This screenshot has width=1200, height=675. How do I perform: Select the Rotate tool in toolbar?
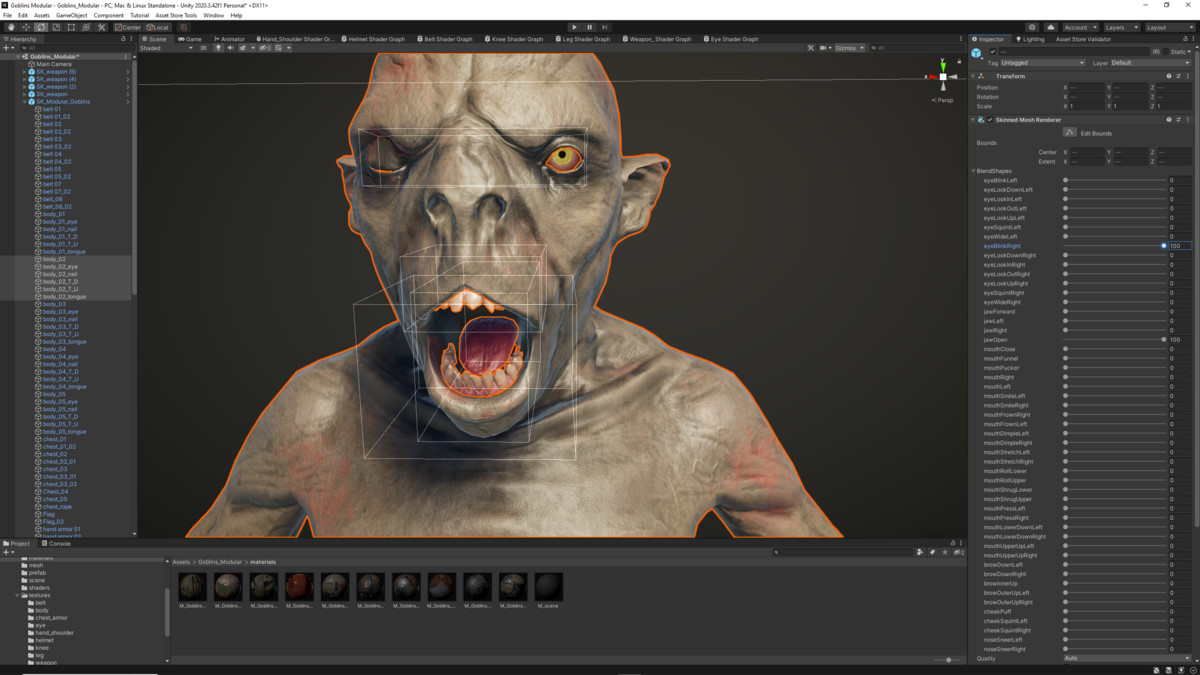pyautogui.click(x=41, y=27)
